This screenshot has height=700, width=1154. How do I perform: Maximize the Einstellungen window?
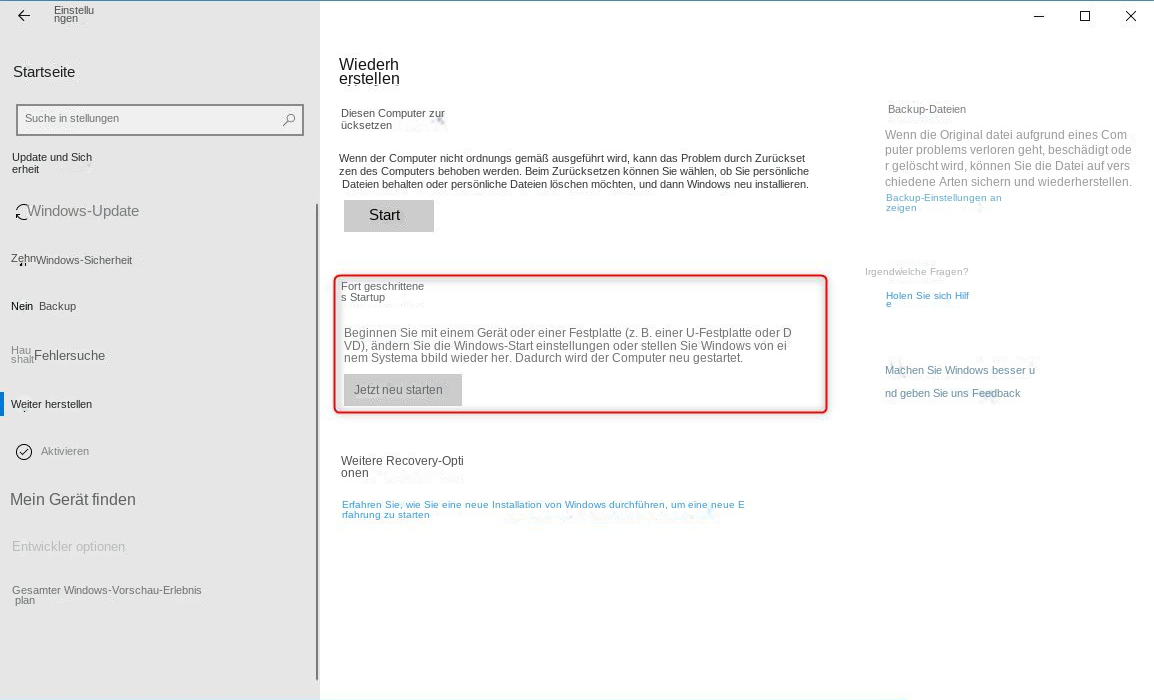(1085, 16)
